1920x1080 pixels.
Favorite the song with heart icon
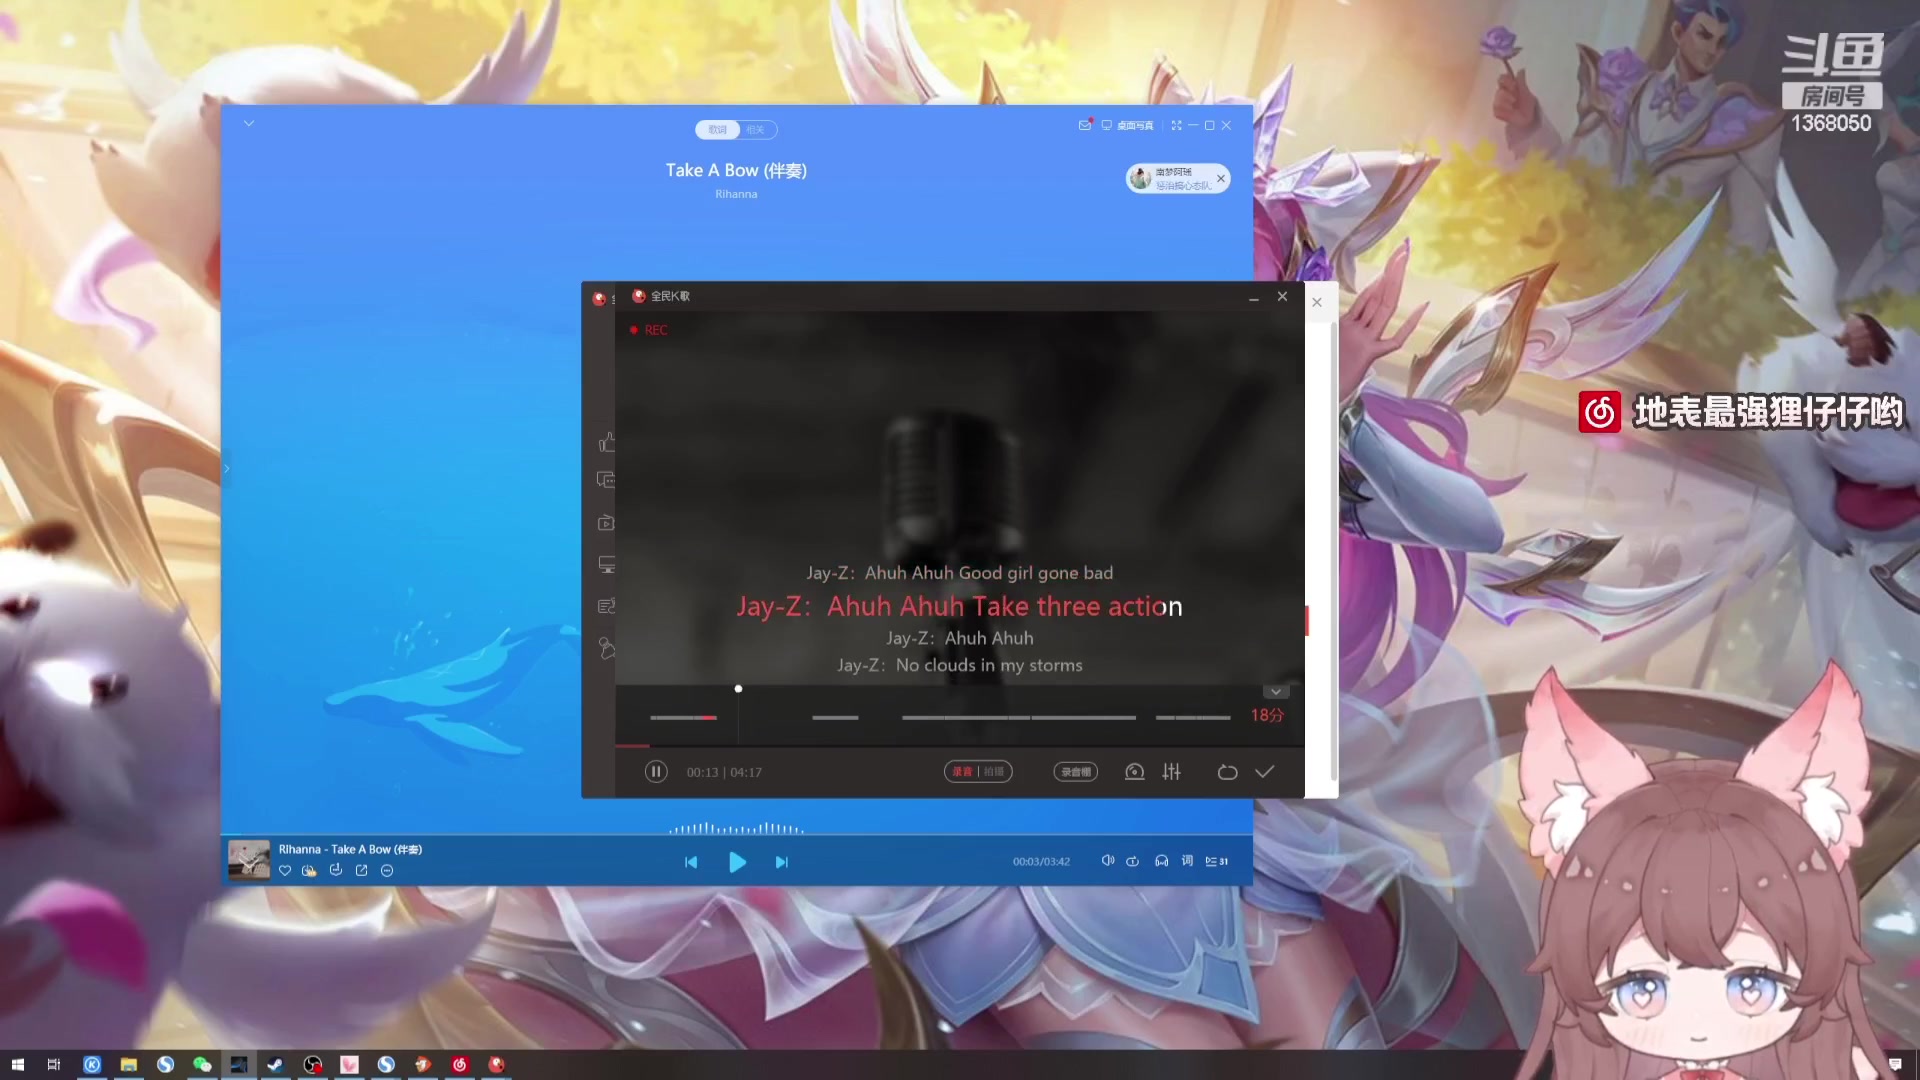(x=285, y=871)
